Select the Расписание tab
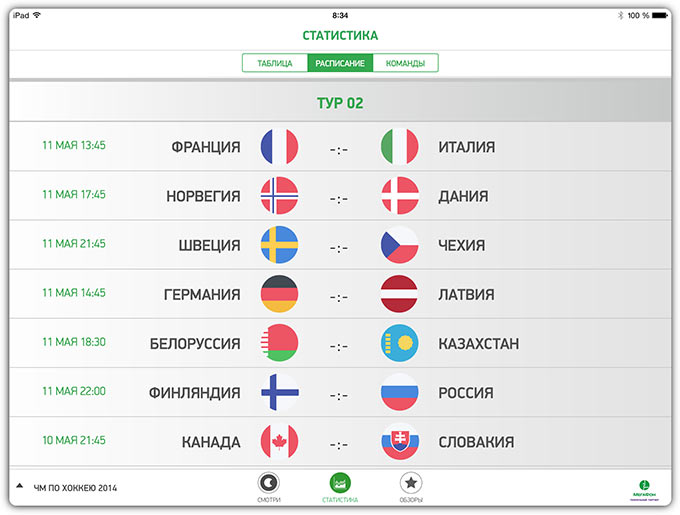 pos(340,63)
